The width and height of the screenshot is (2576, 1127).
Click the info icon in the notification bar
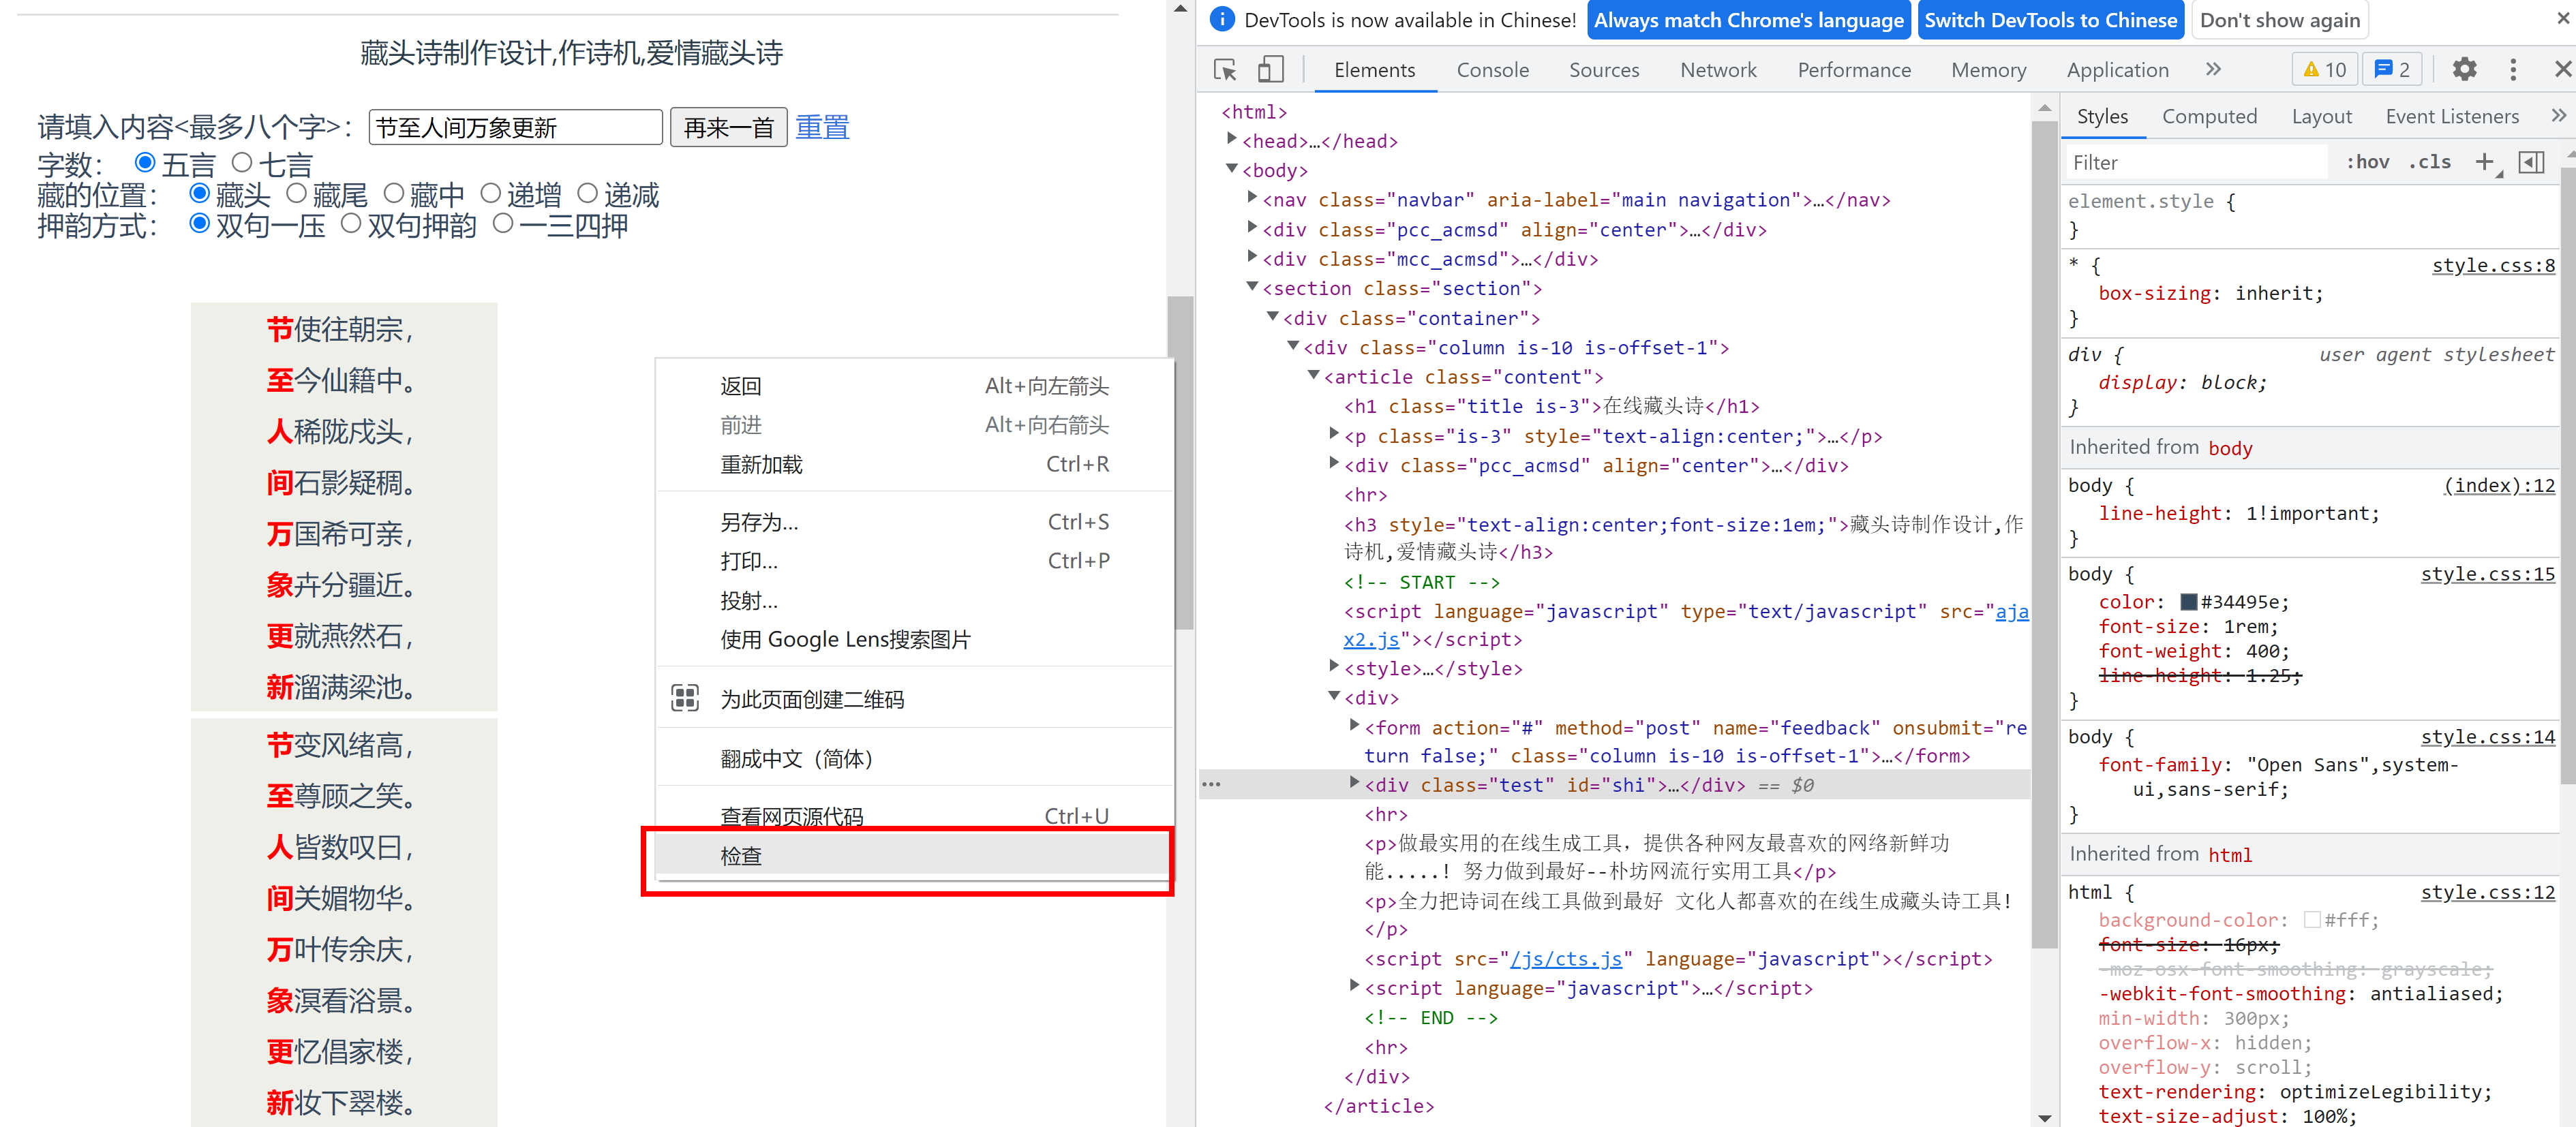coord(1222,19)
